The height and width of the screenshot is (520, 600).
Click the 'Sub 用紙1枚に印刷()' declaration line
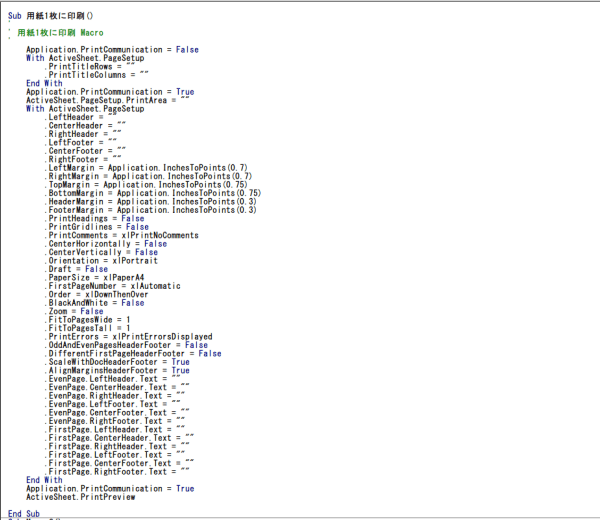click(x=51, y=16)
